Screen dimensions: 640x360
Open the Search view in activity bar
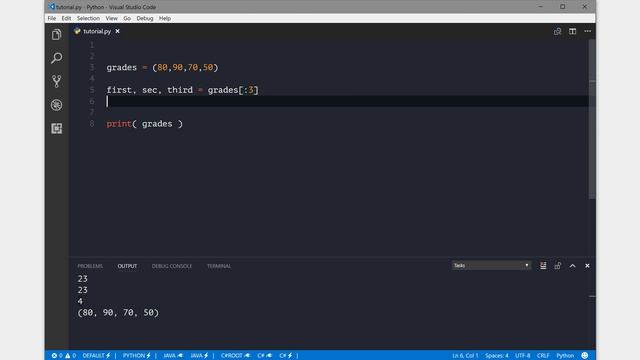[x=57, y=58]
